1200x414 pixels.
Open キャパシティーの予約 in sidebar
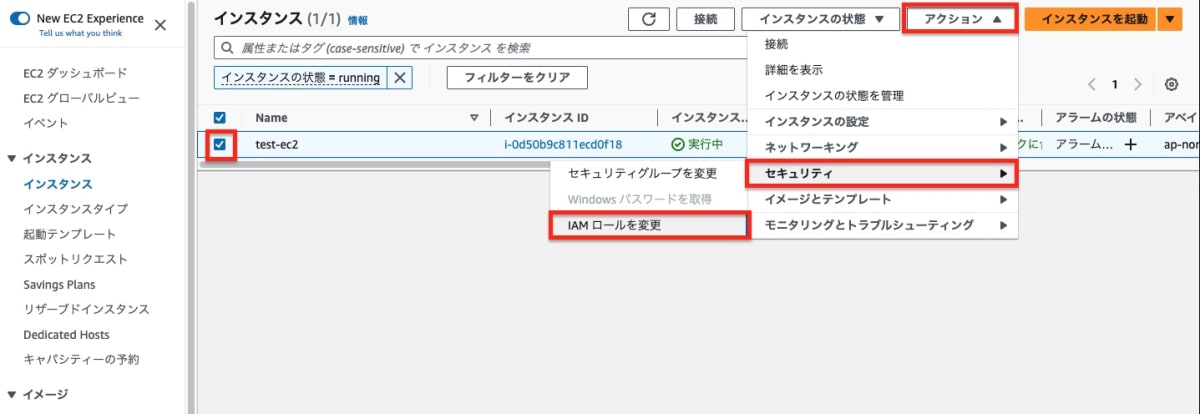[x=81, y=359]
